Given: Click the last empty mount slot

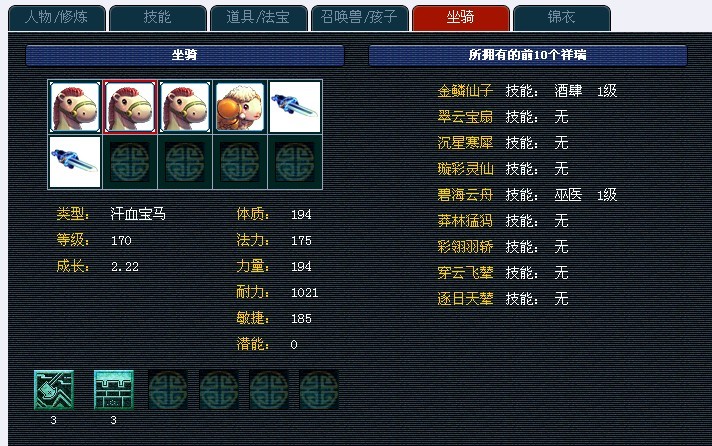Looking at the screenshot, I should (295, 162).
